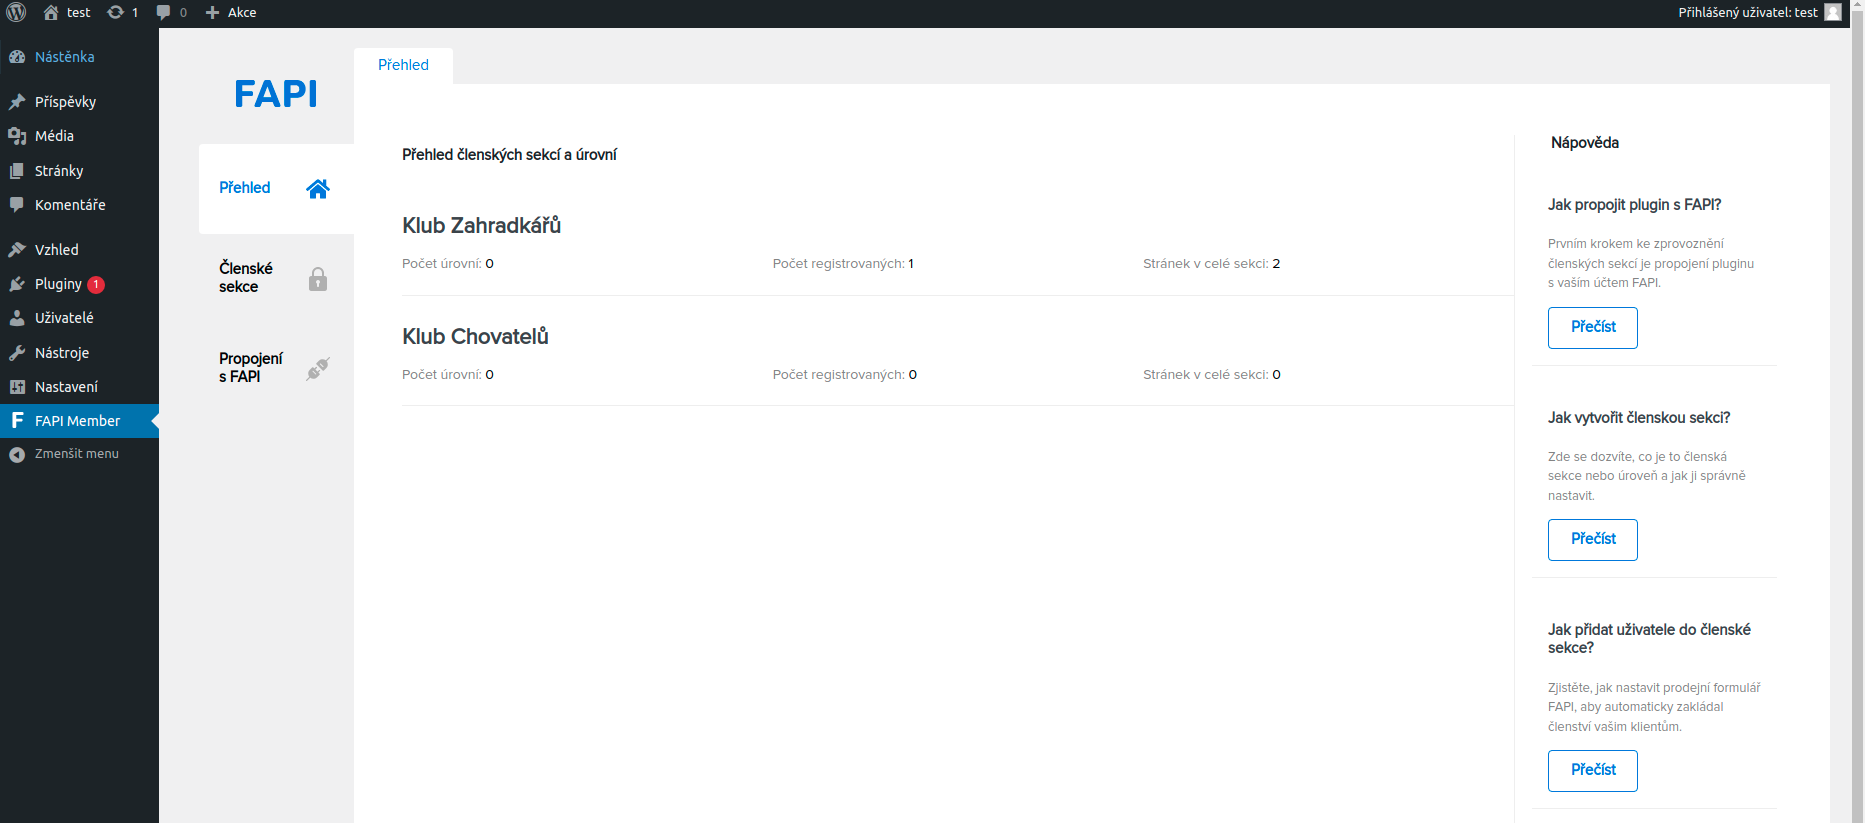
Task: Click Přečíst under Jak vytvořit členskou sekci
Action: coord(1593,540)
